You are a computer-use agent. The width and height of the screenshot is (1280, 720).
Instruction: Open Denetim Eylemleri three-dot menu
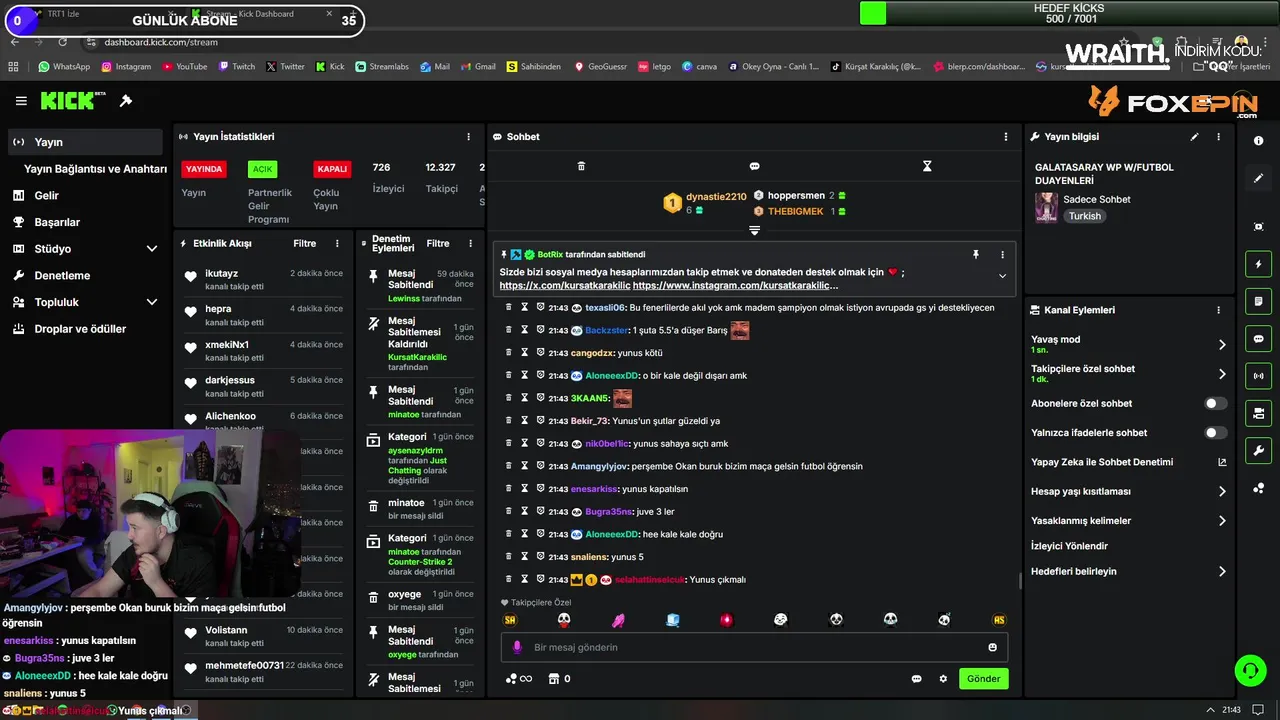click(x=470, y=243)
